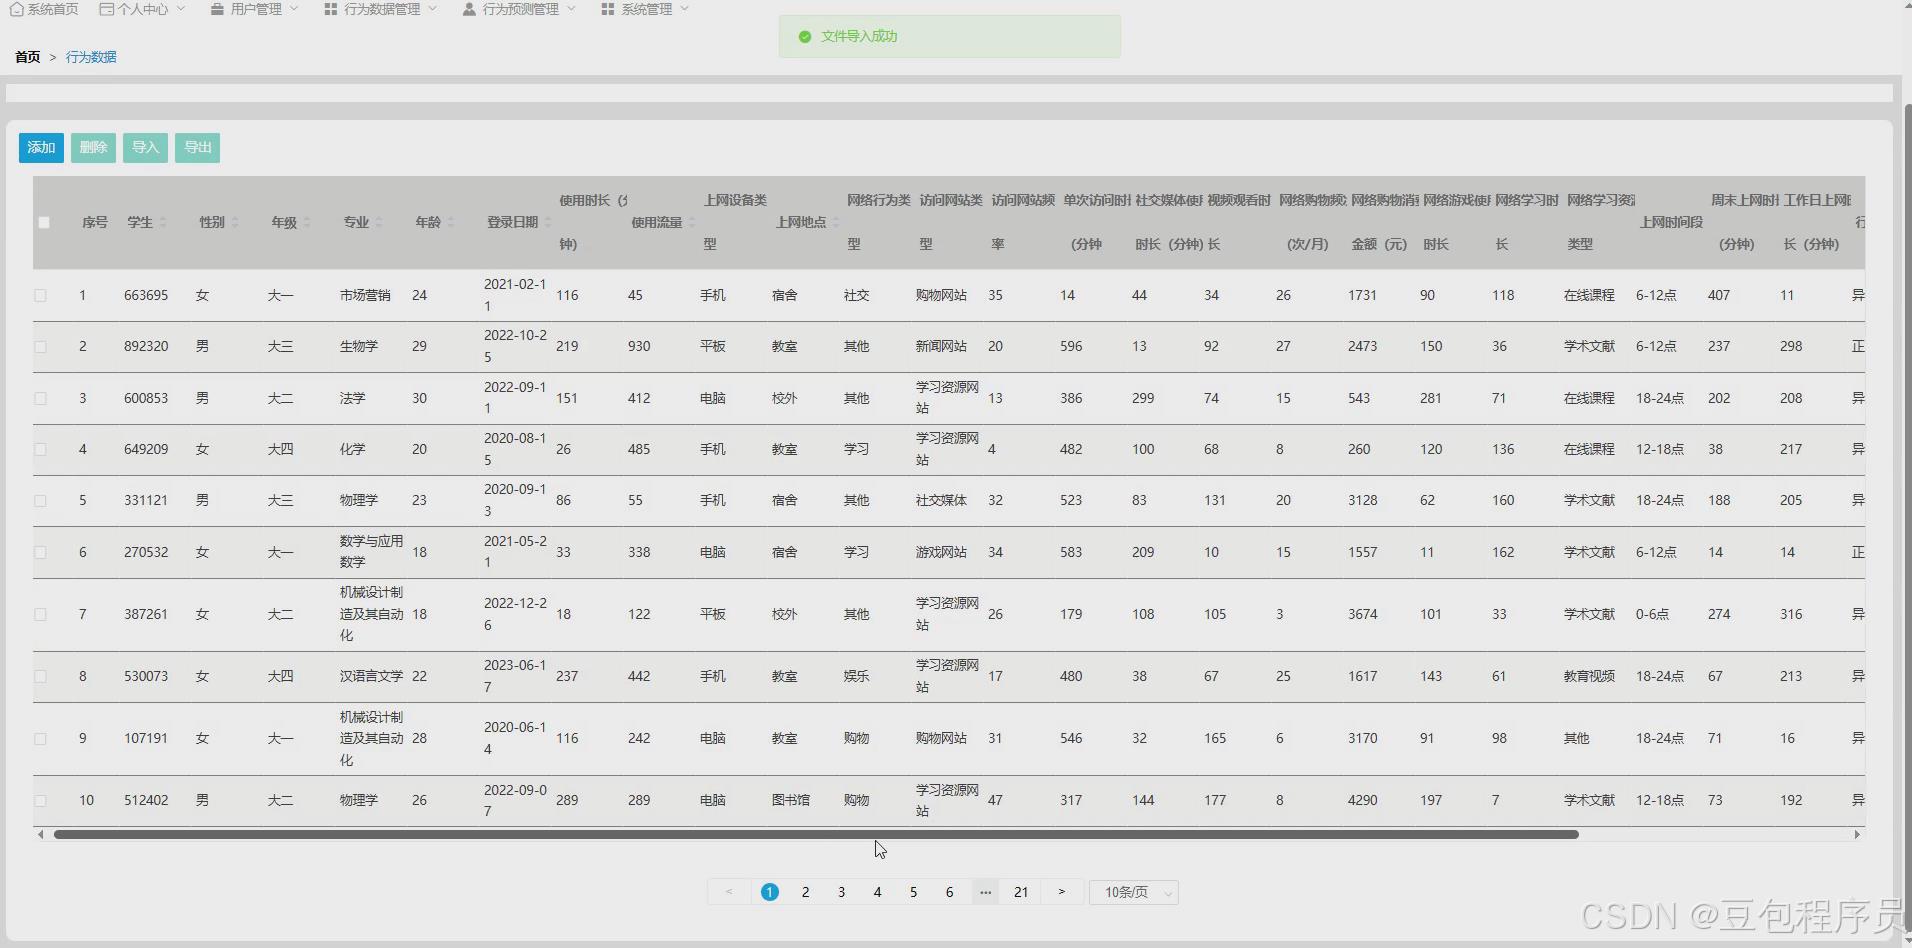Viewport: 1912px width, 948px height.
Task: Sort by the 使用流量 column sort arrows
Action: (x=692, y=222)
